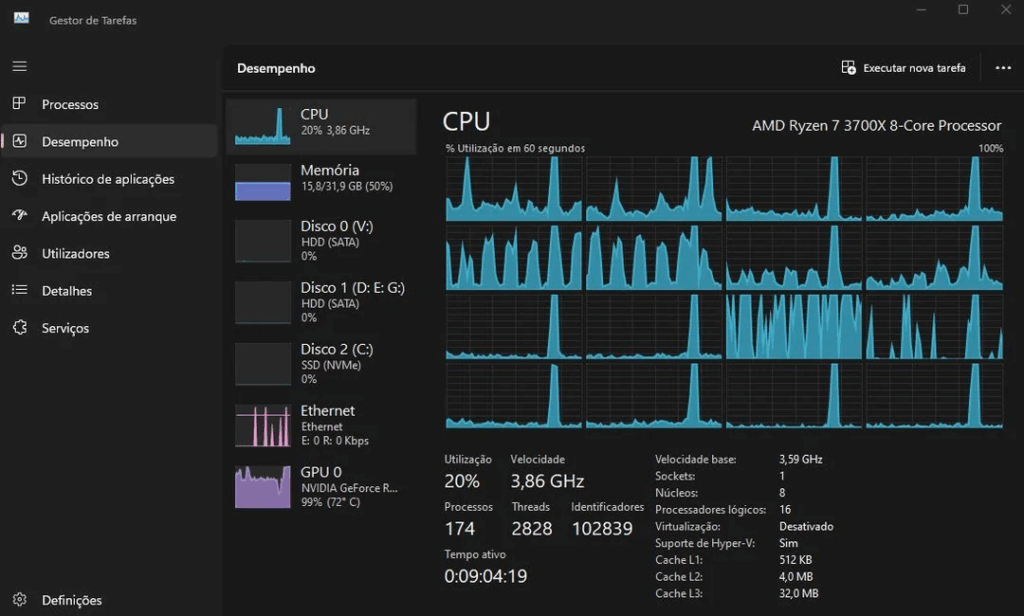
Task: Switch to Utilizadores page
Action: point(108,253)
